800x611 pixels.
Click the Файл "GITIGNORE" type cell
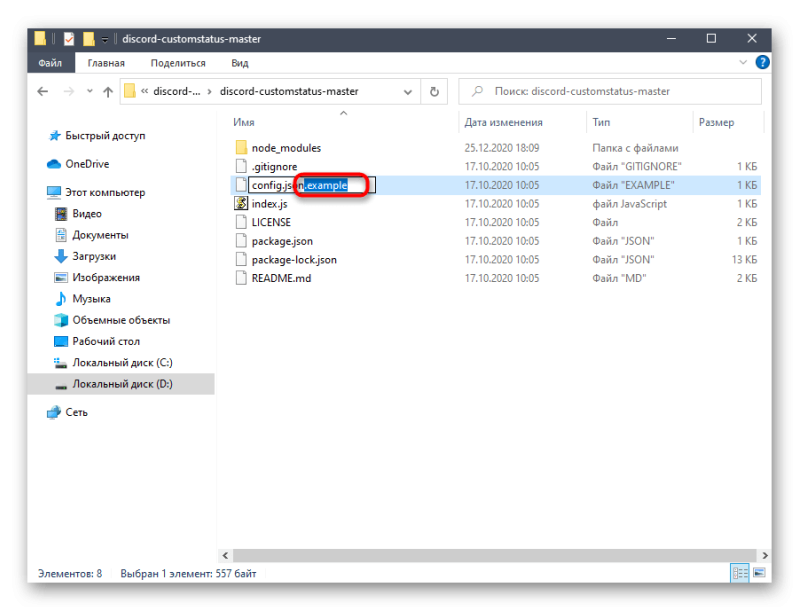(637, 167)
